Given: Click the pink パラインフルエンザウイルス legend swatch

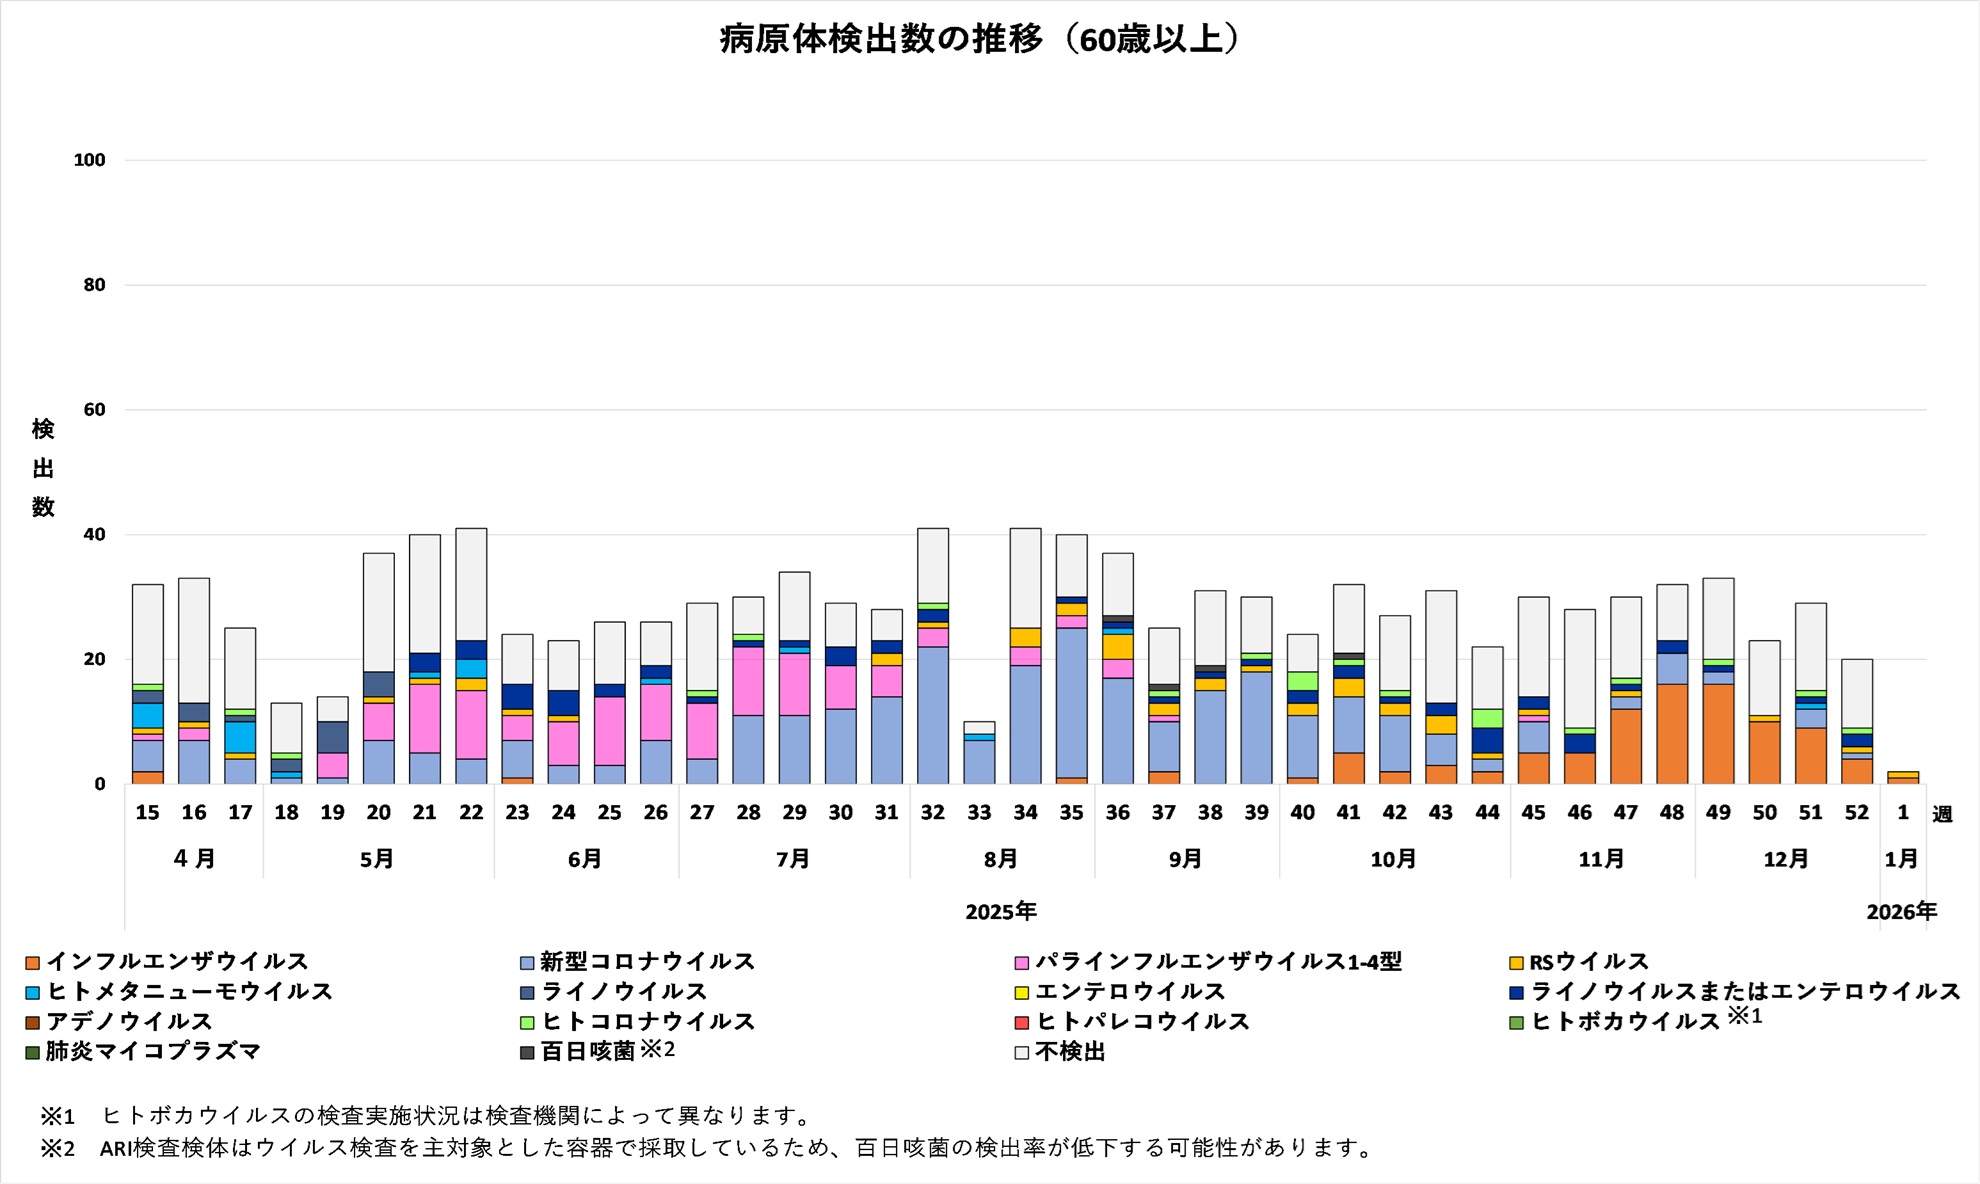Looking at the screenshot, I should click(1021, 963).
